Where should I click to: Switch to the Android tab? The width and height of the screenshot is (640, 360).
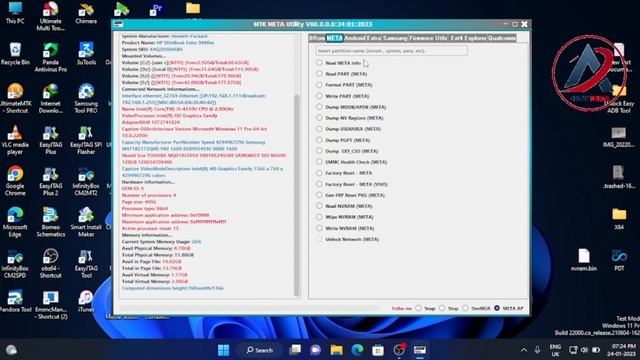[x=355, y=38]
